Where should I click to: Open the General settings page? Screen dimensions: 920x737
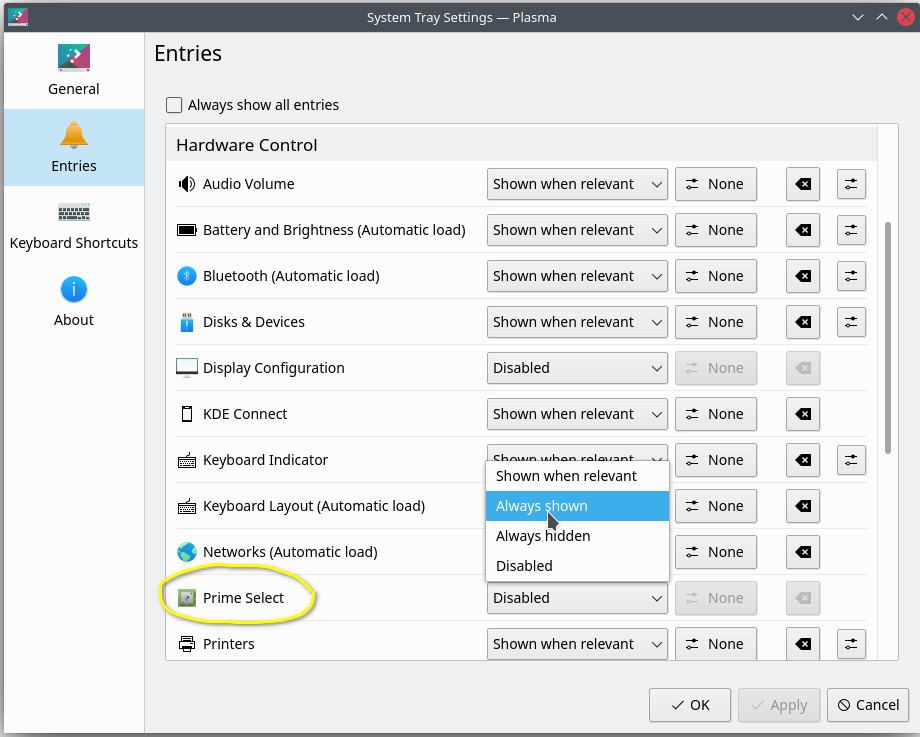74,70
